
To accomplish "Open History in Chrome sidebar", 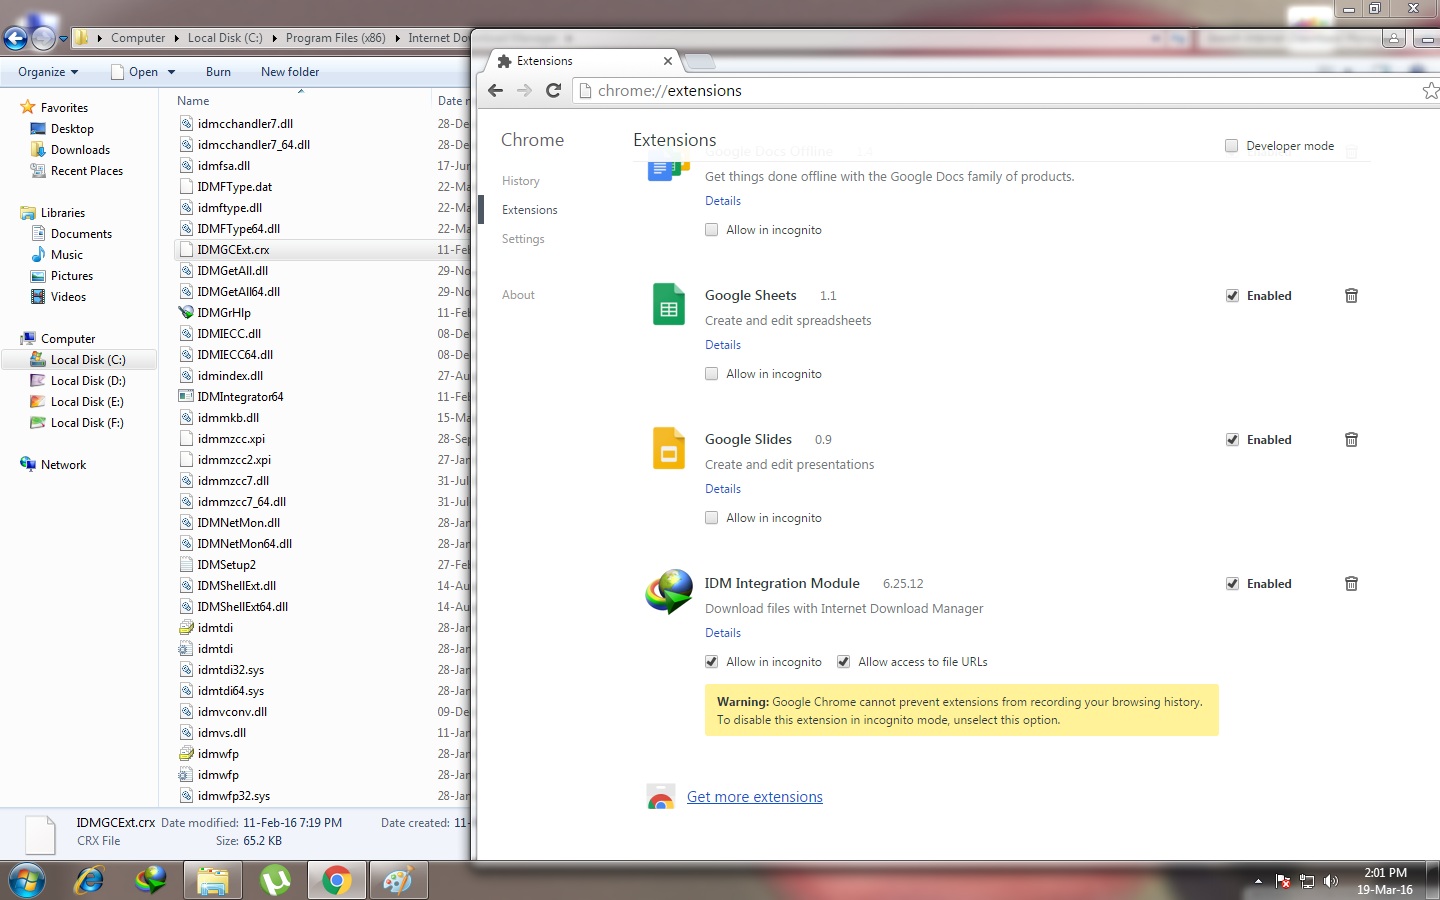I will (520, 181).
